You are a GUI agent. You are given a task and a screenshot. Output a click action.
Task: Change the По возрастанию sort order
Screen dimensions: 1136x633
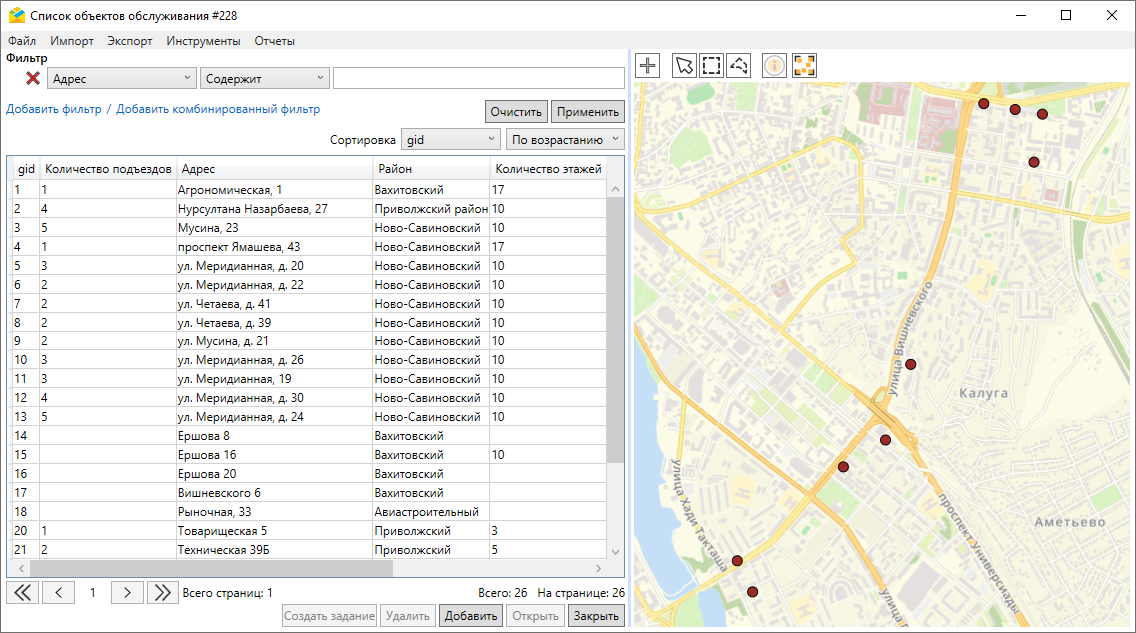pos(564,139)
